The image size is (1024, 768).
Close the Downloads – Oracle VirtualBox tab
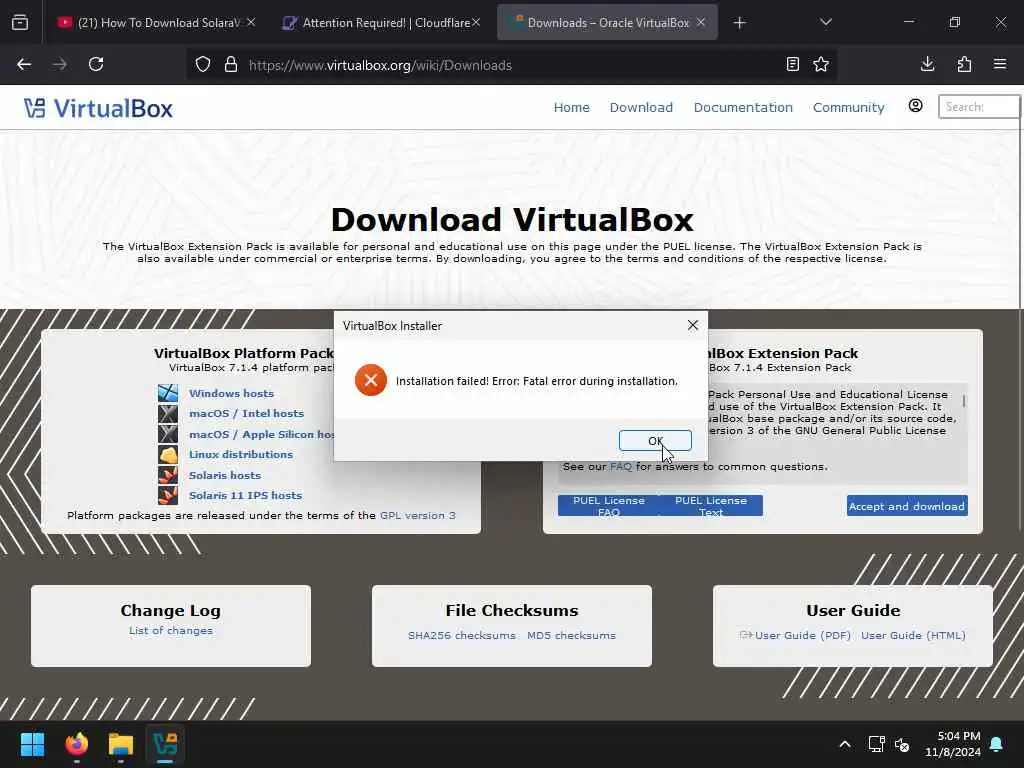pos(701,22)
